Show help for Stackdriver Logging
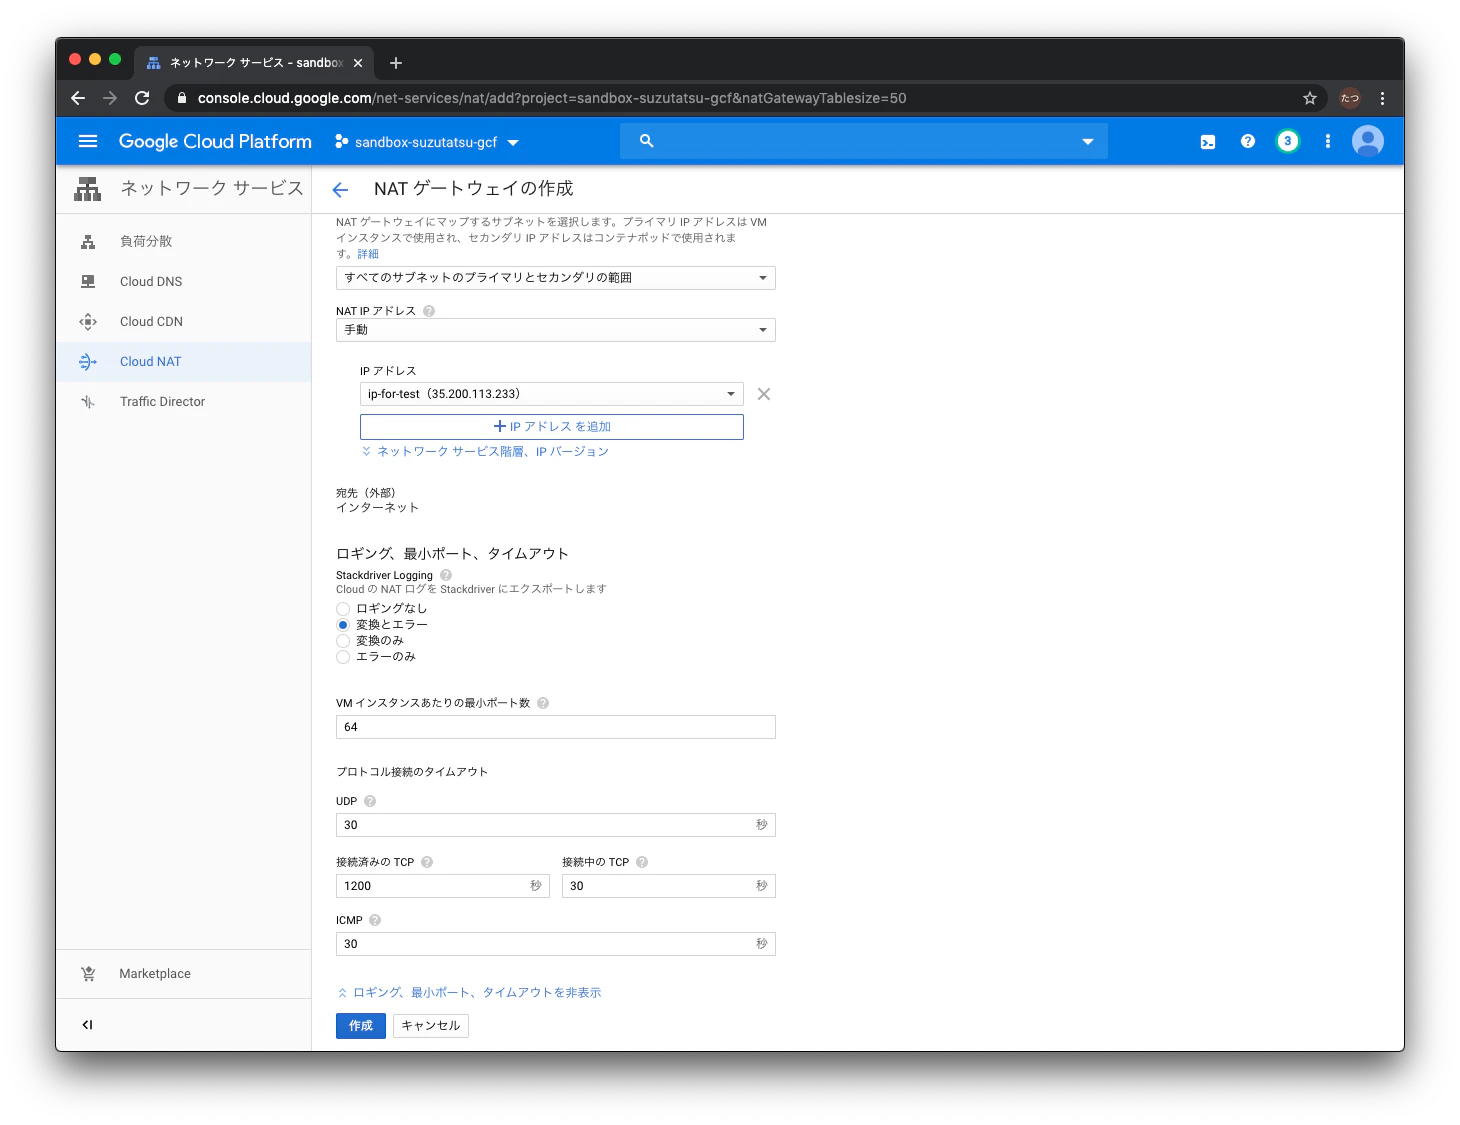Image resolution: width=1460 pixels, height=1125 pixels. [x=446, y=575]
